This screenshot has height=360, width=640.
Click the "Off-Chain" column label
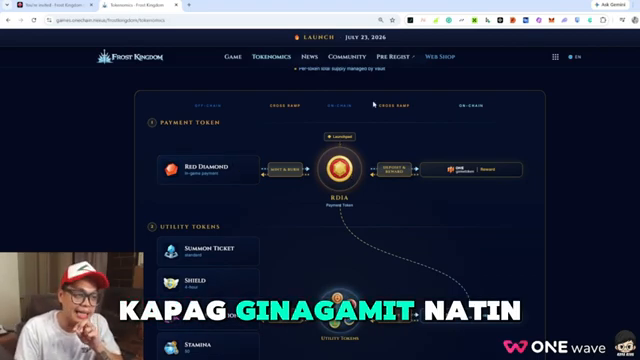[x=208, y=106]
